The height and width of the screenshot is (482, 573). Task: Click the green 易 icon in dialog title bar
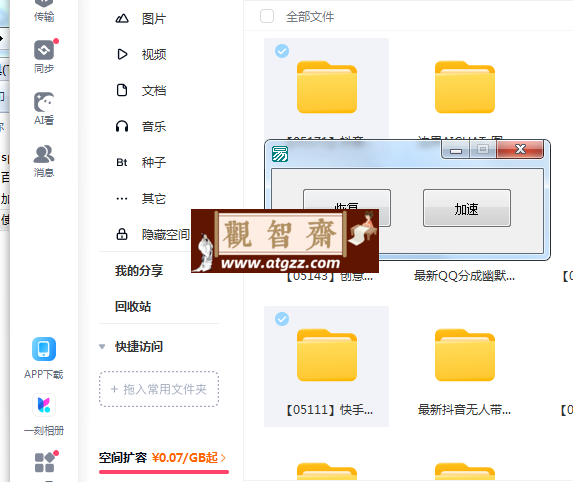[280, 154]
